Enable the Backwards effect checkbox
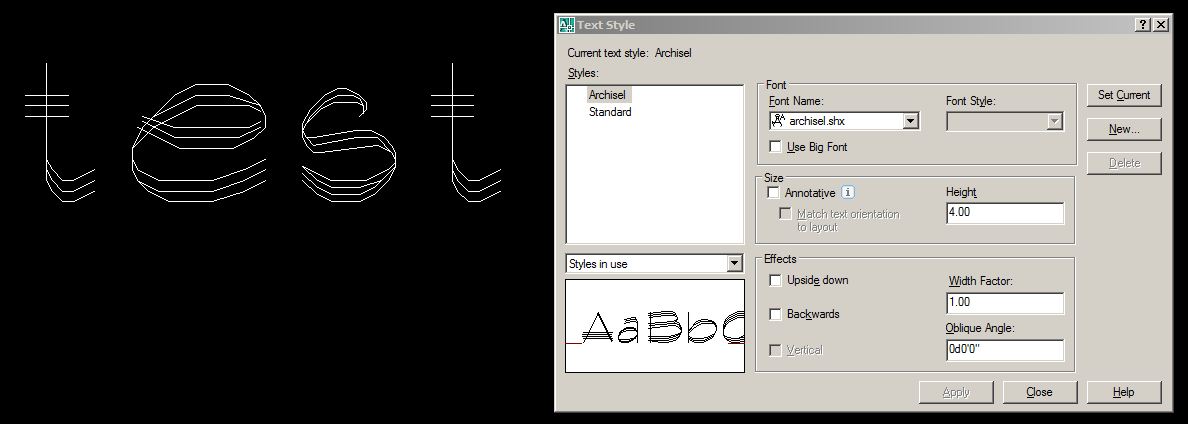This screenshot has height=424, width=1188. click(775, 314)
